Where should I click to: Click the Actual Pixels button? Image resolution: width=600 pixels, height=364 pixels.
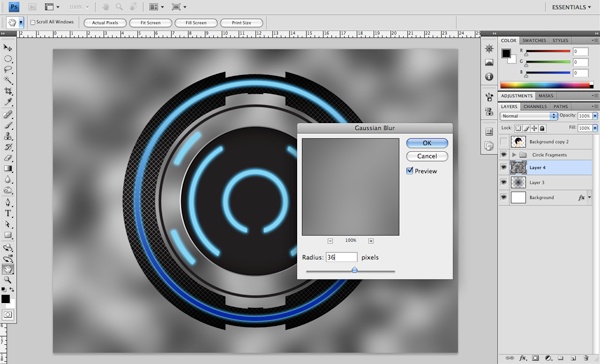(x=105, y=23)
